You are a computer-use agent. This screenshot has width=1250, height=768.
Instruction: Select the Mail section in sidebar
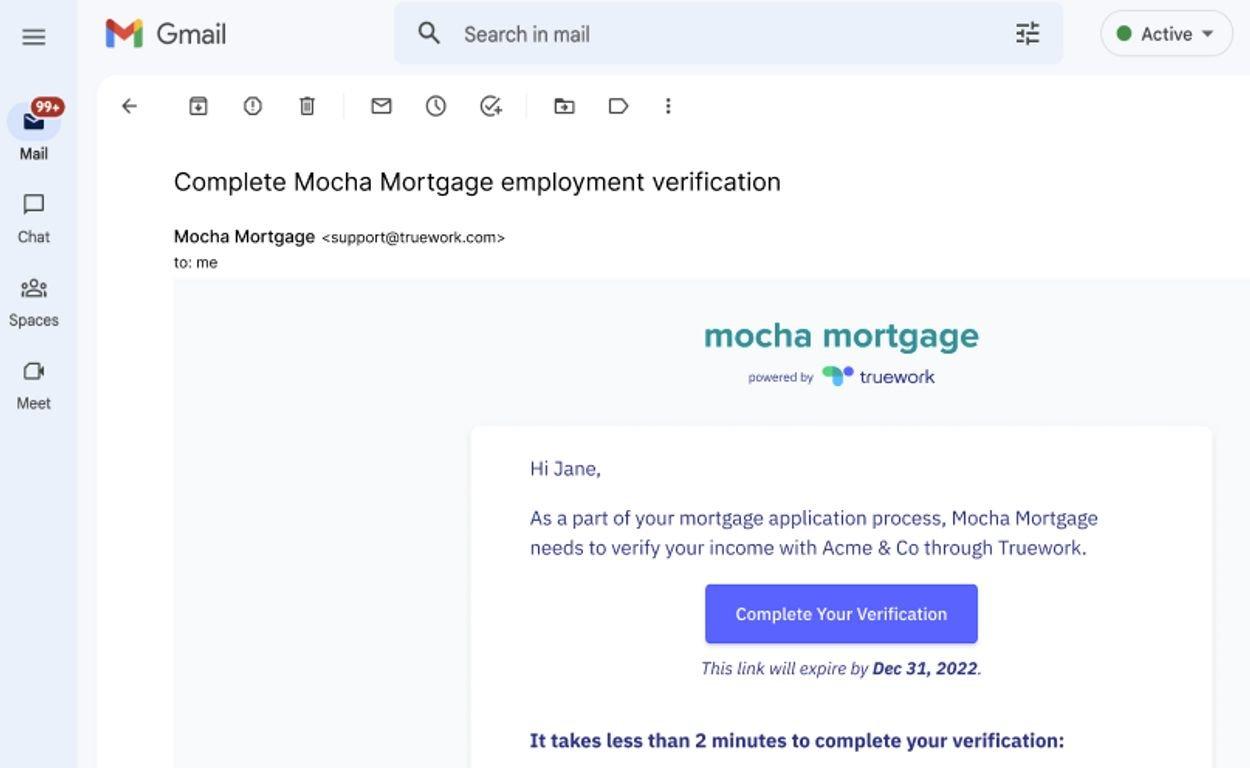pos(34,132)
